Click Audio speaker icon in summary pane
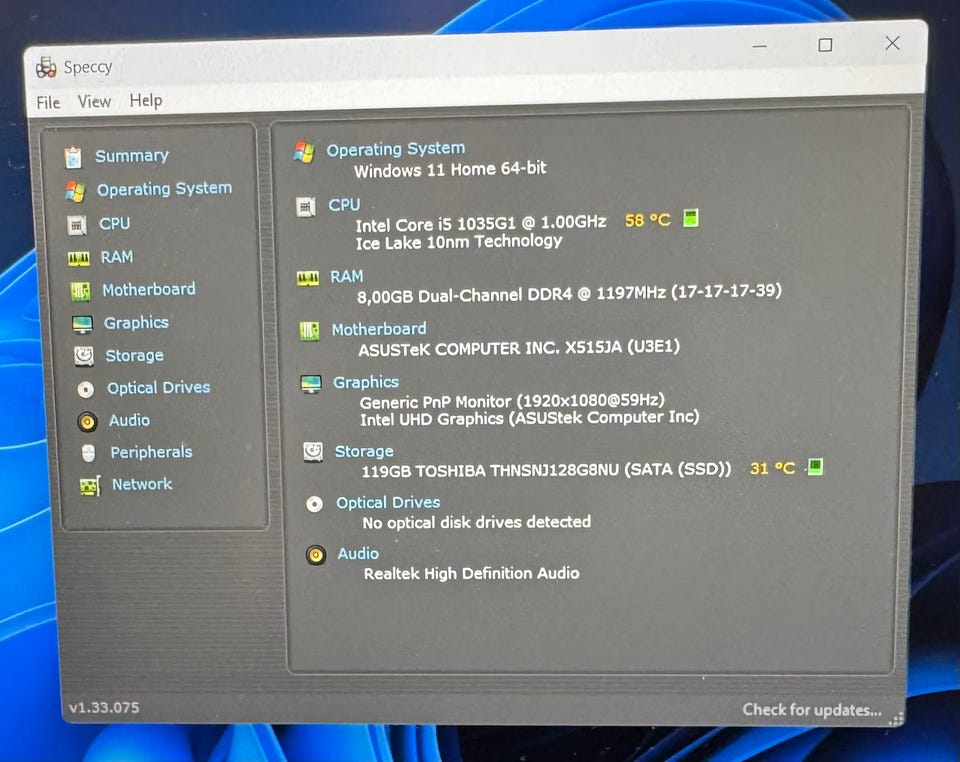This screenshot has height=762, width=960. point(316,555)
